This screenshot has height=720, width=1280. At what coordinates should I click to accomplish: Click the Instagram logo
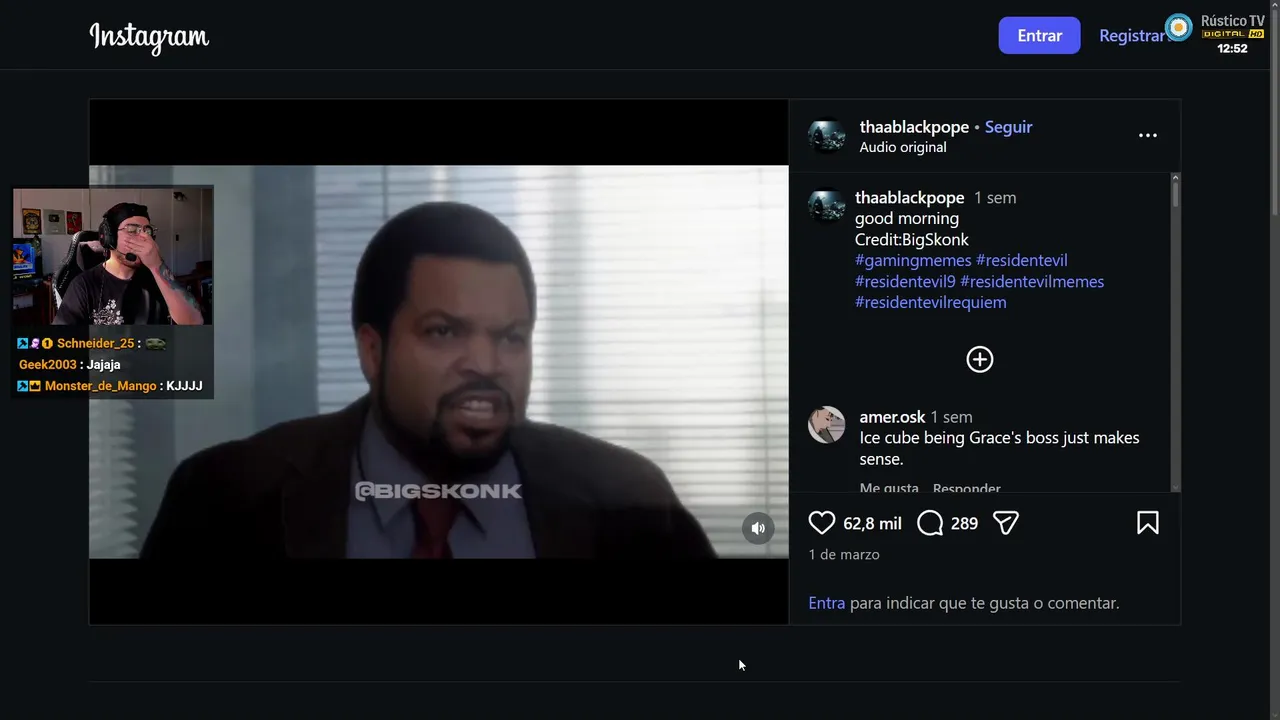[149, 37]
